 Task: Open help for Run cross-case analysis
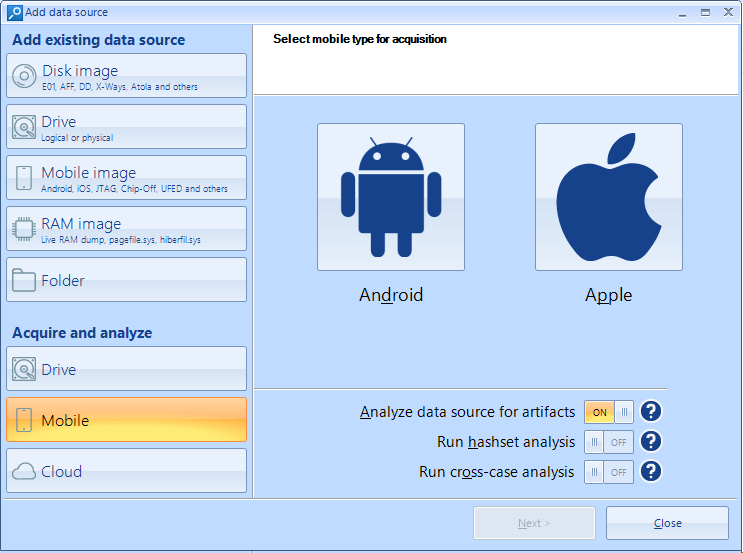coord(651,471)
